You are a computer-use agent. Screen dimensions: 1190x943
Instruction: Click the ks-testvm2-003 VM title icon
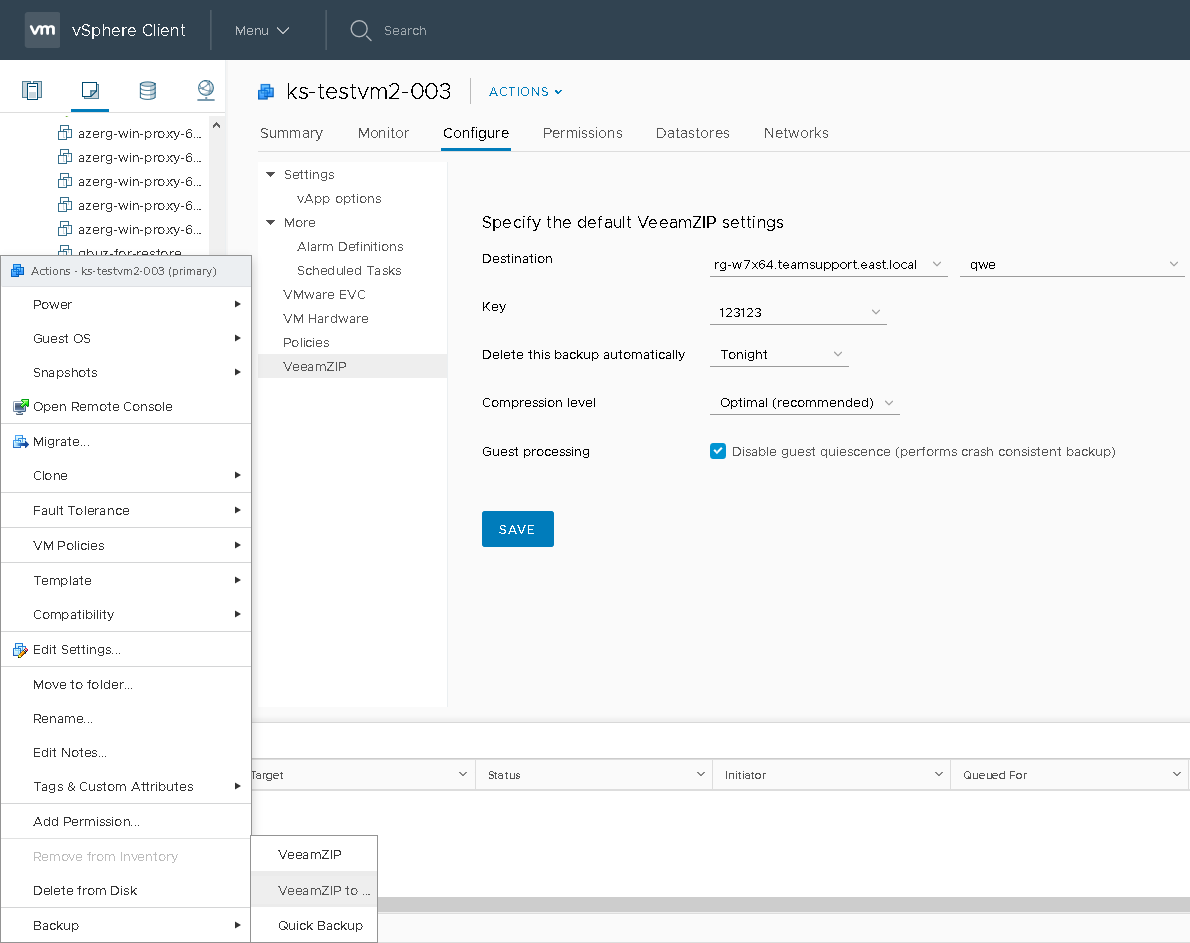point(266,92)
